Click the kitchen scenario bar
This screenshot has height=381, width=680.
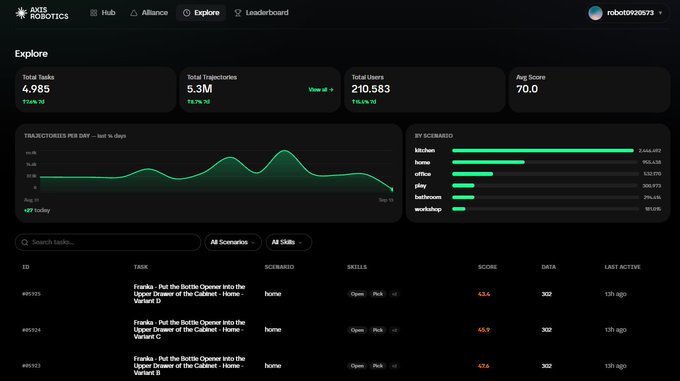click(x=543, y=150)
